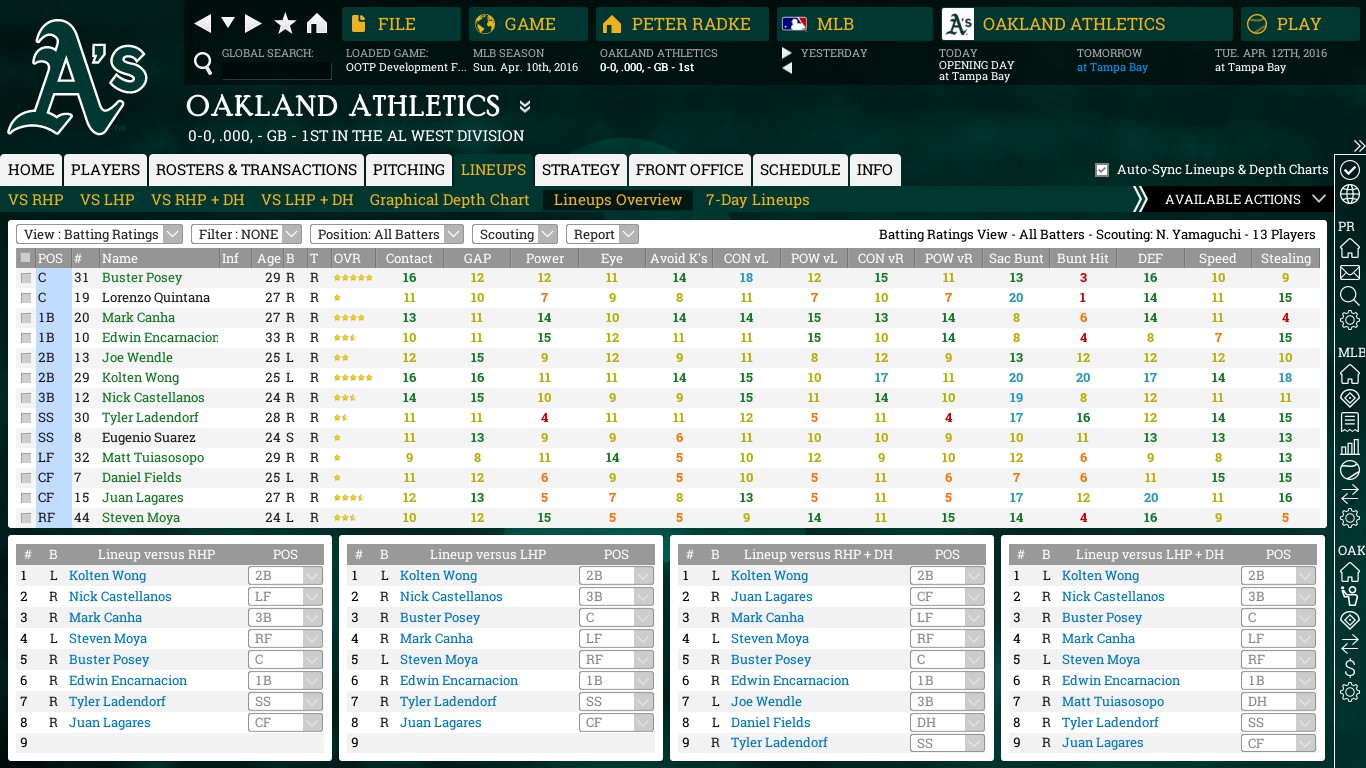Click the globe icon in right sidebar
The width and height of the screenshot is (1366, 768).
[1350, 194]
